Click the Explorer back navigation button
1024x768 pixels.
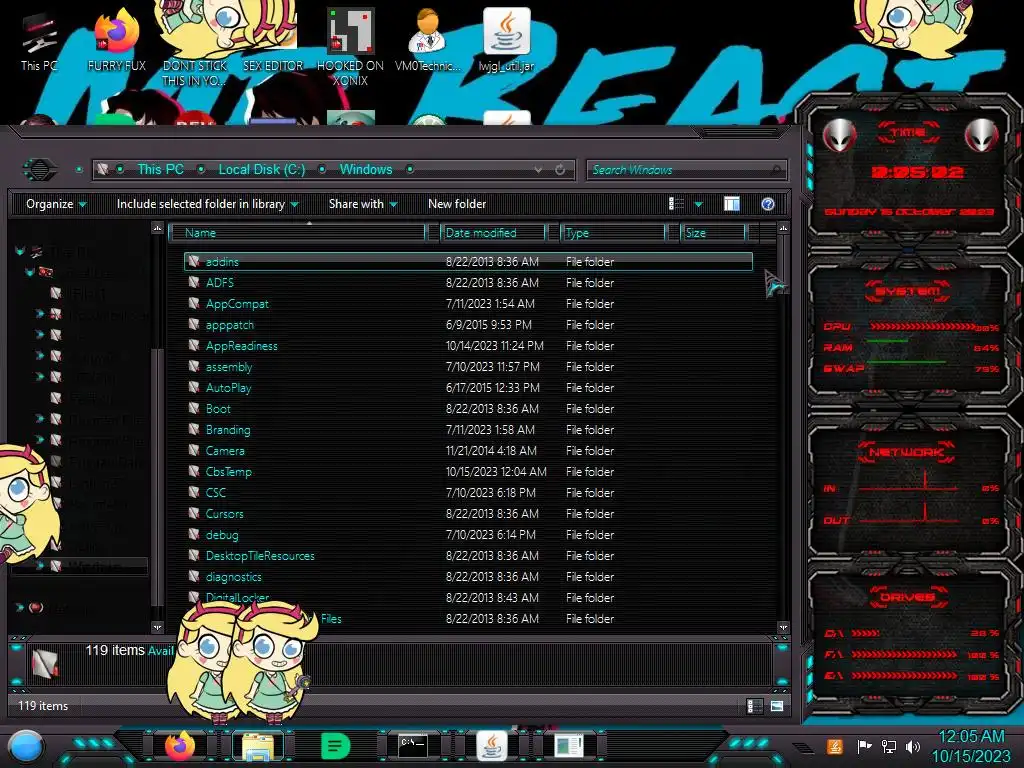coord(40,170)
